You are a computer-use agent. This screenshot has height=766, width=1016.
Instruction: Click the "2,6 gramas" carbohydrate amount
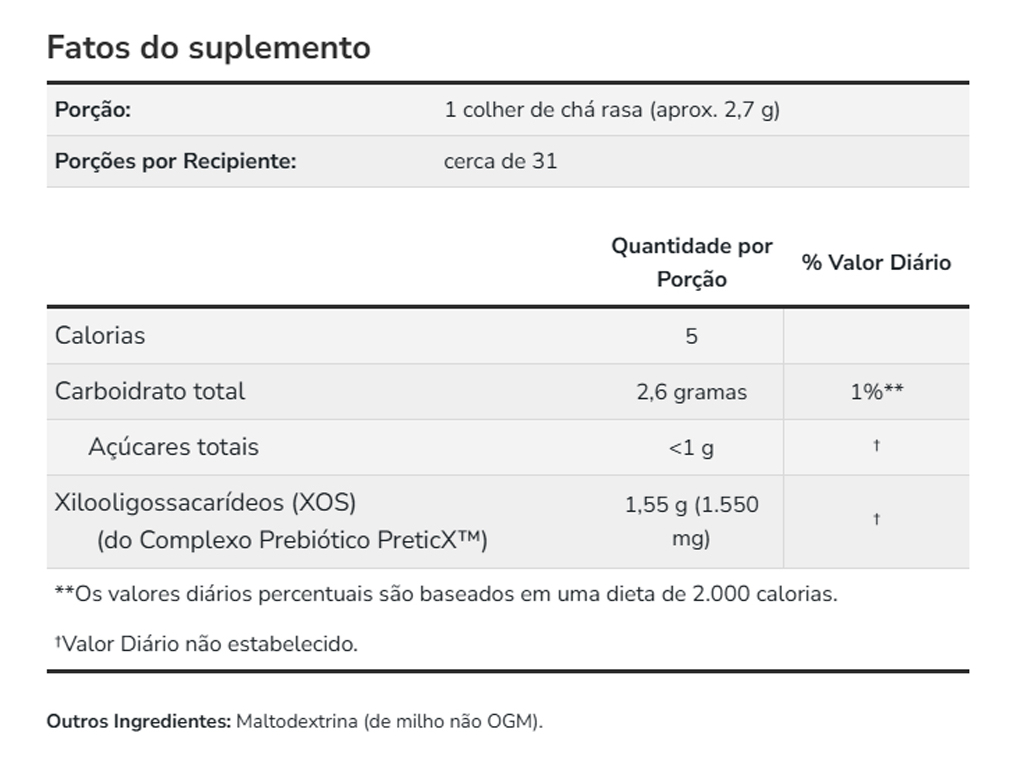click(691, 392)
